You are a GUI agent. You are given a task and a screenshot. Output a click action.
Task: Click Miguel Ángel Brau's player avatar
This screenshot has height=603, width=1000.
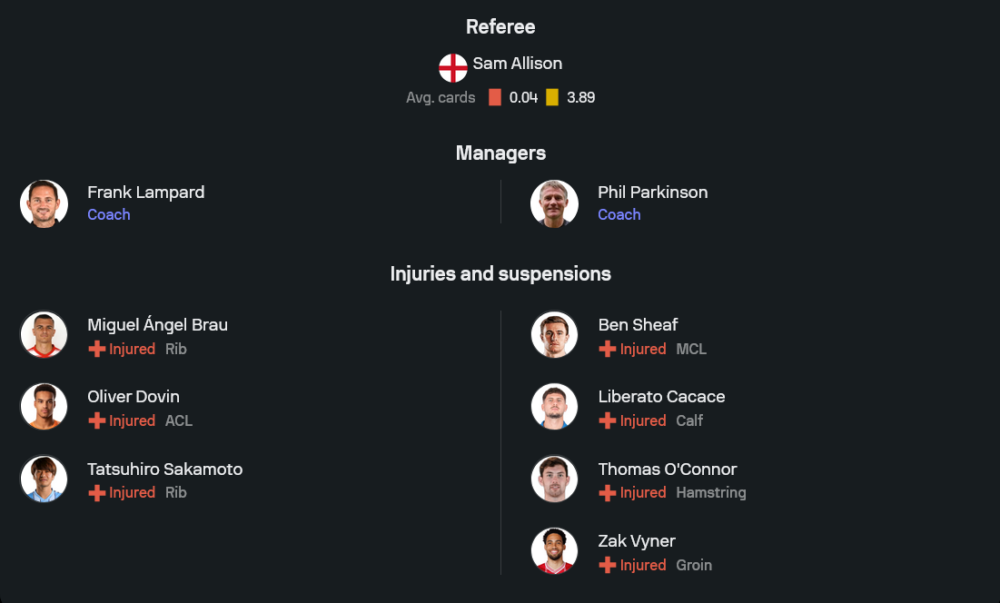[44, 335]
